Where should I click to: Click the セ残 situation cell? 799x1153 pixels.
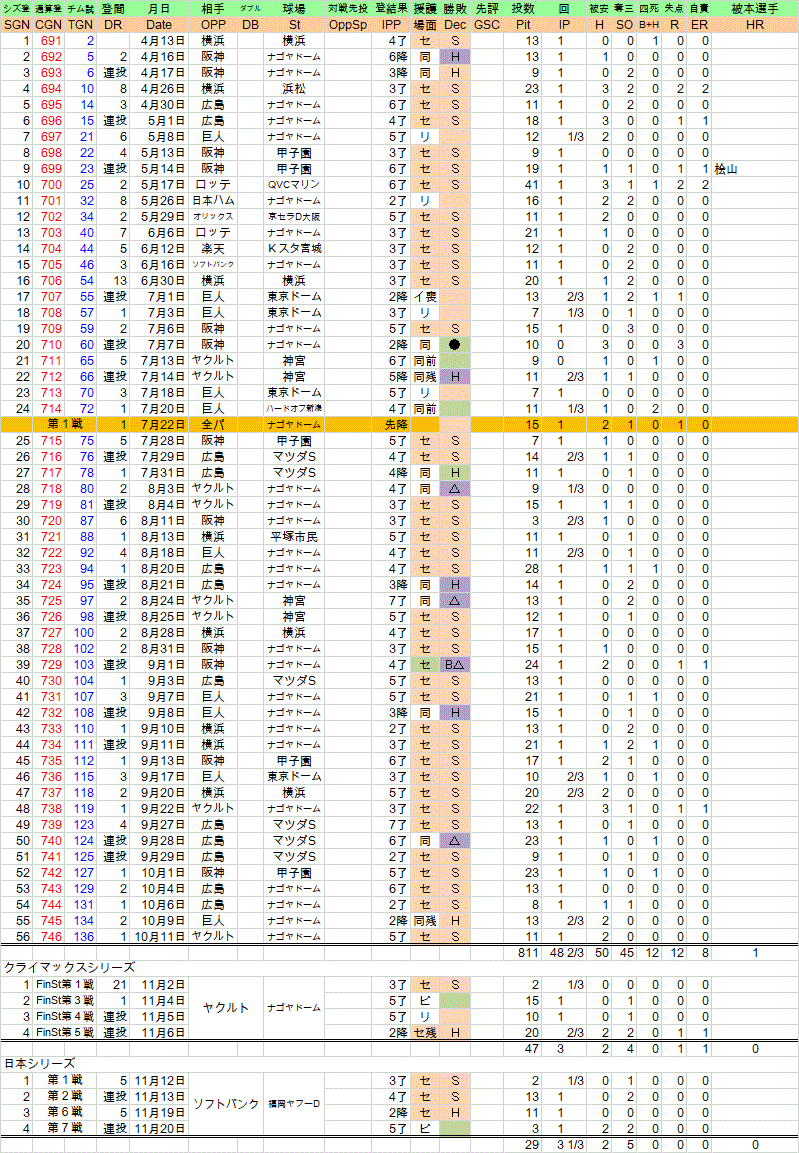pyautogui.click(x=425, y=1032)
